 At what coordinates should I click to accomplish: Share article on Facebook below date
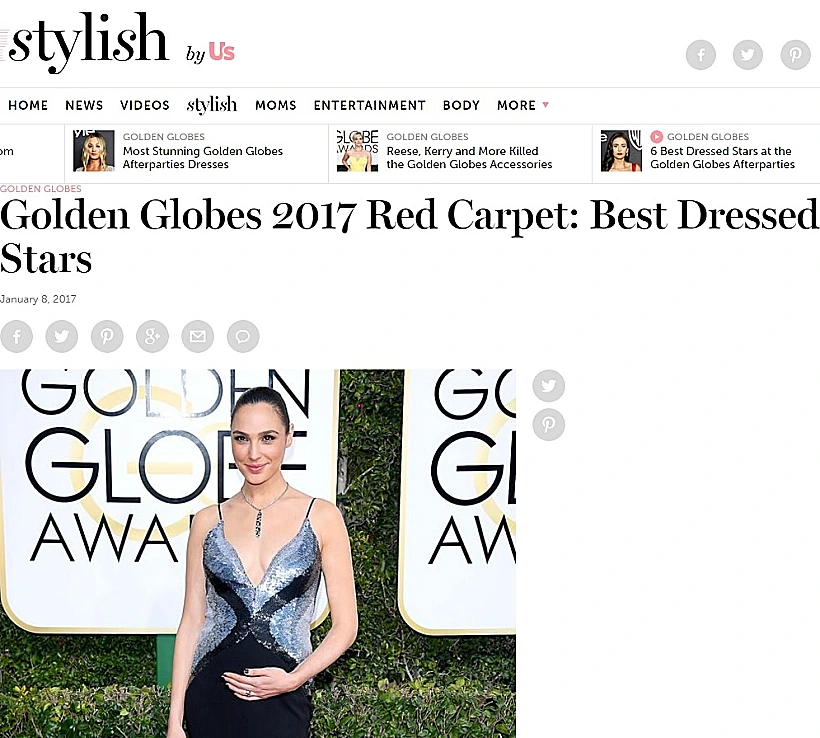[x=16, y=336]
